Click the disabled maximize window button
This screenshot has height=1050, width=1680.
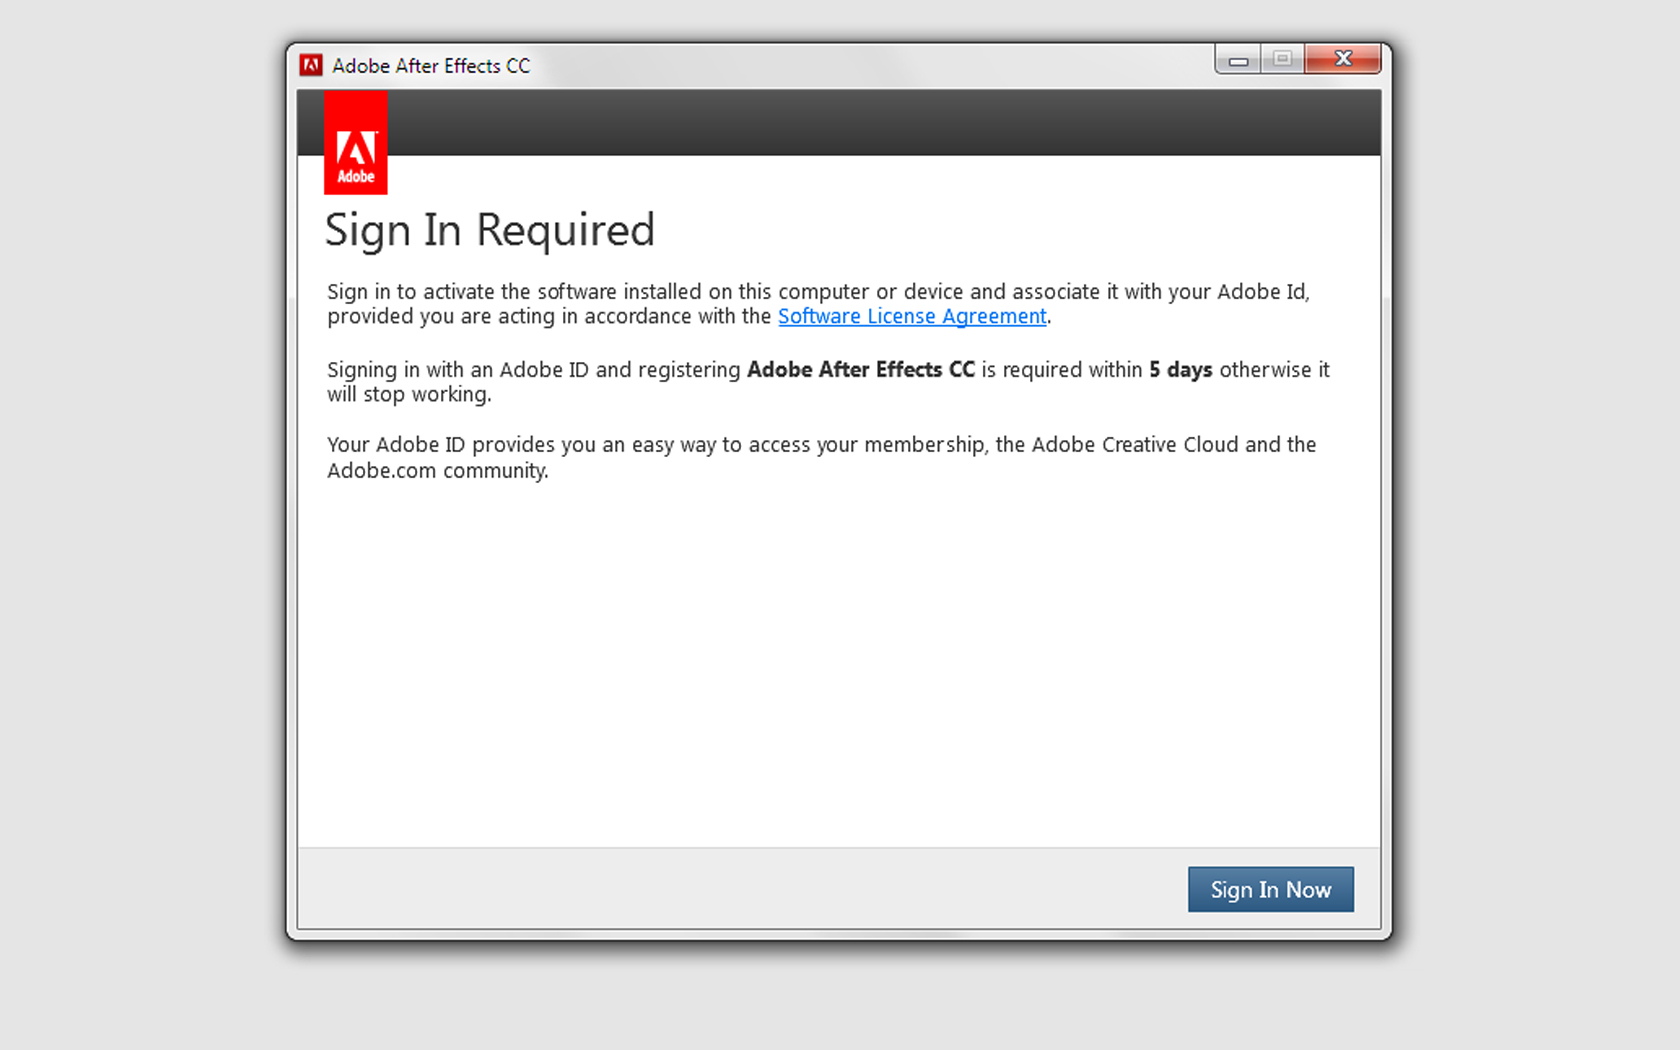pos(1282,60)
